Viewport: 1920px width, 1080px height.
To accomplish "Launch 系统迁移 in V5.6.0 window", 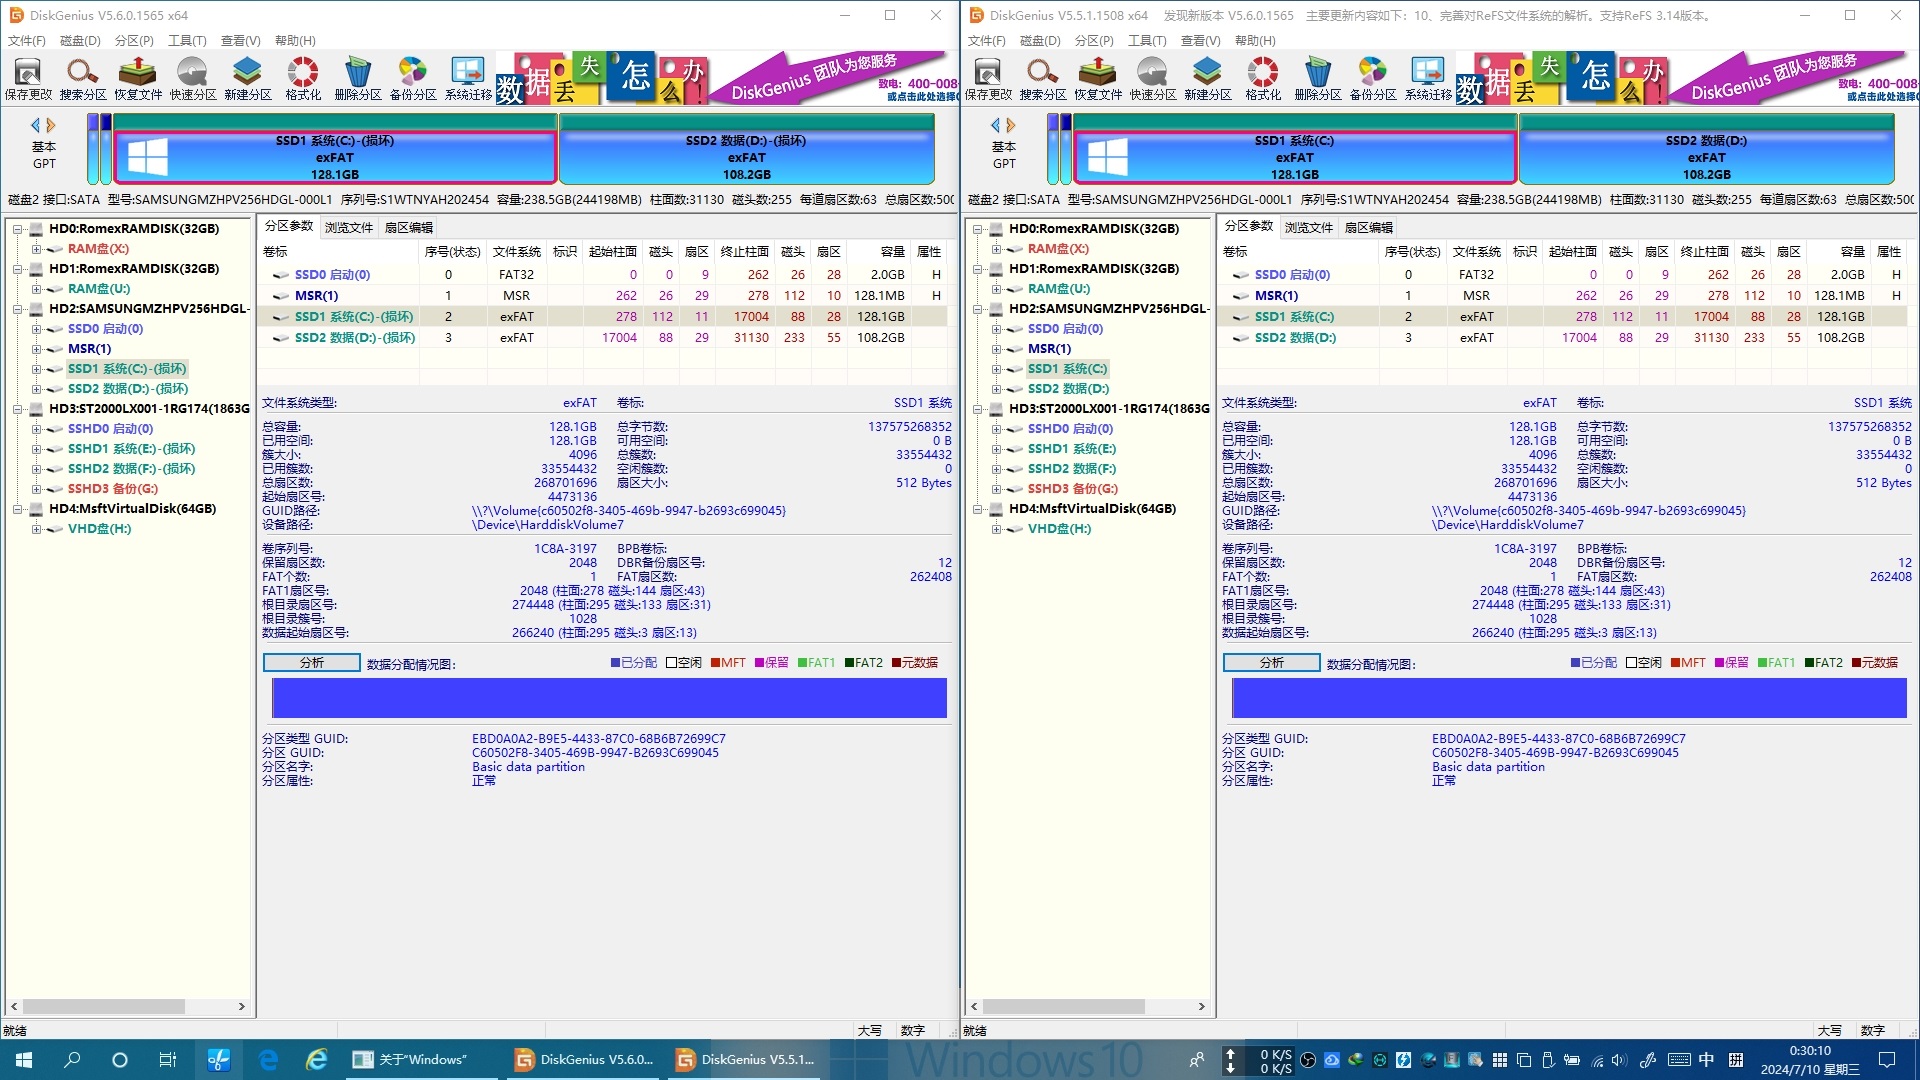I will [x=468, y=79].
